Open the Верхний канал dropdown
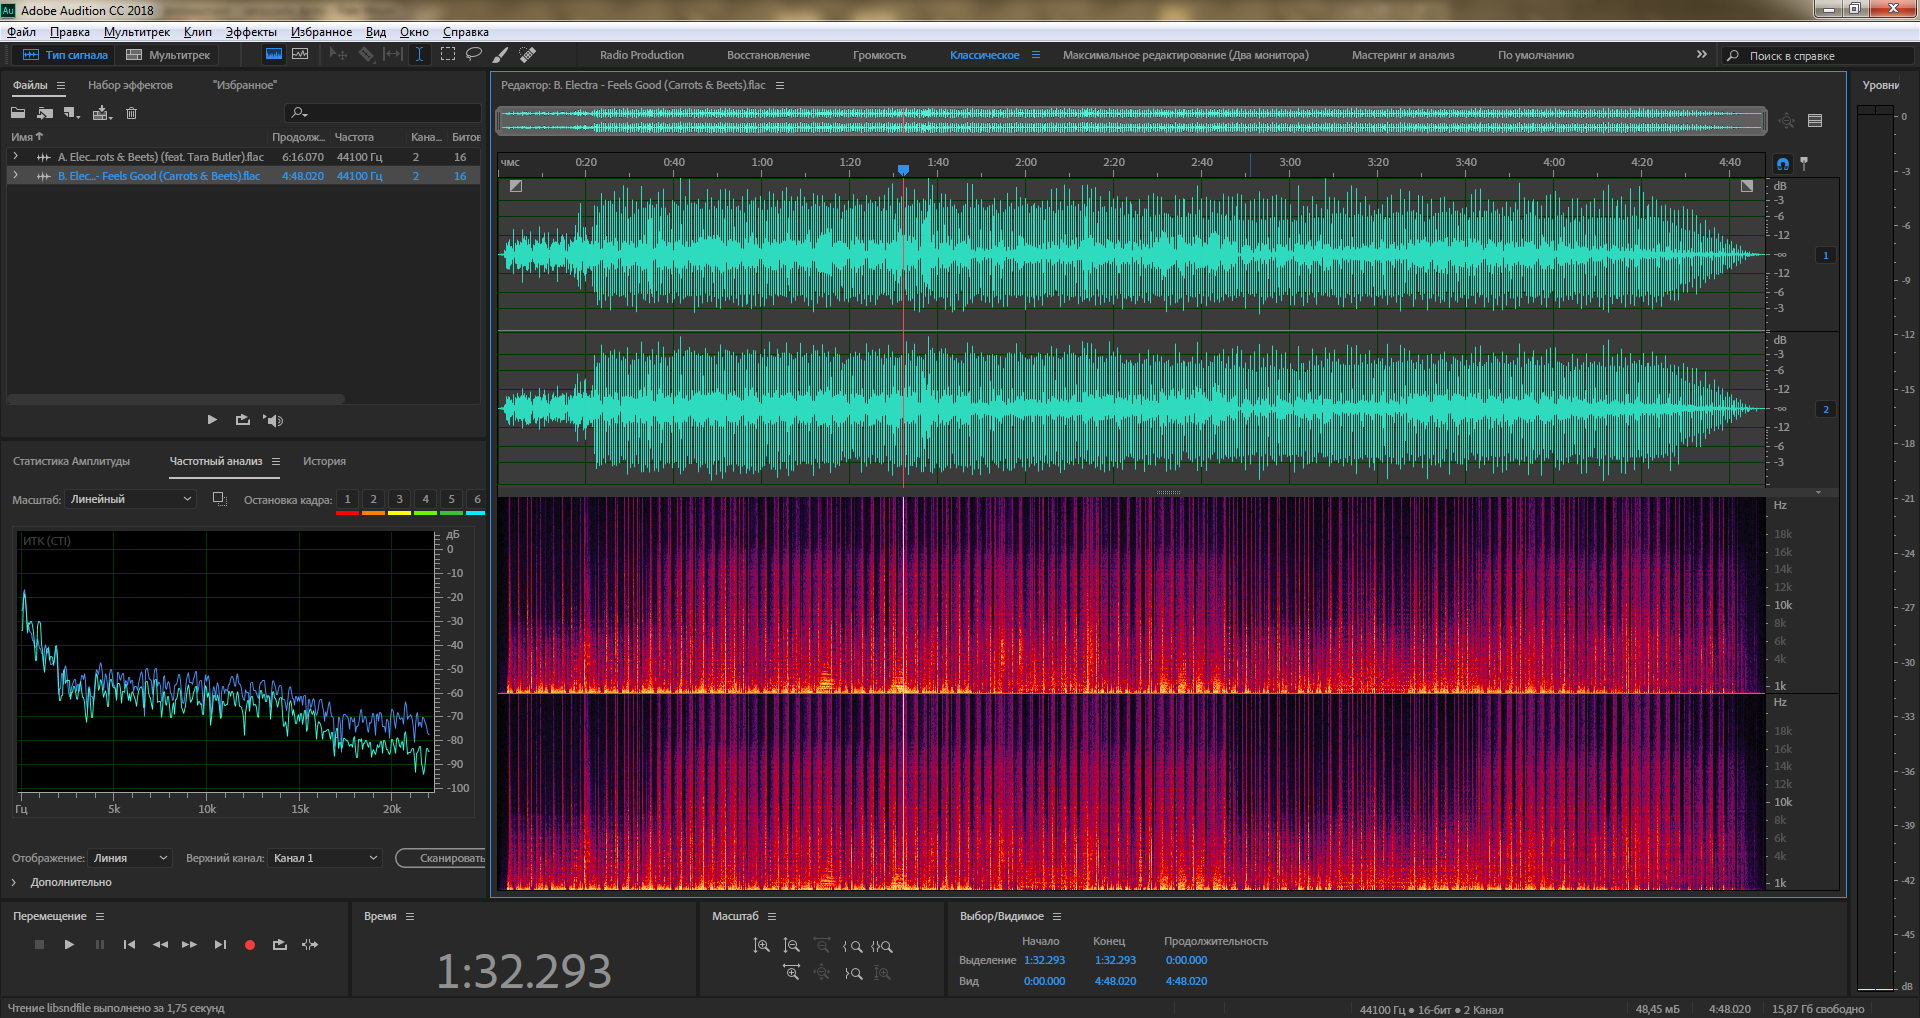 coord(325,858)
